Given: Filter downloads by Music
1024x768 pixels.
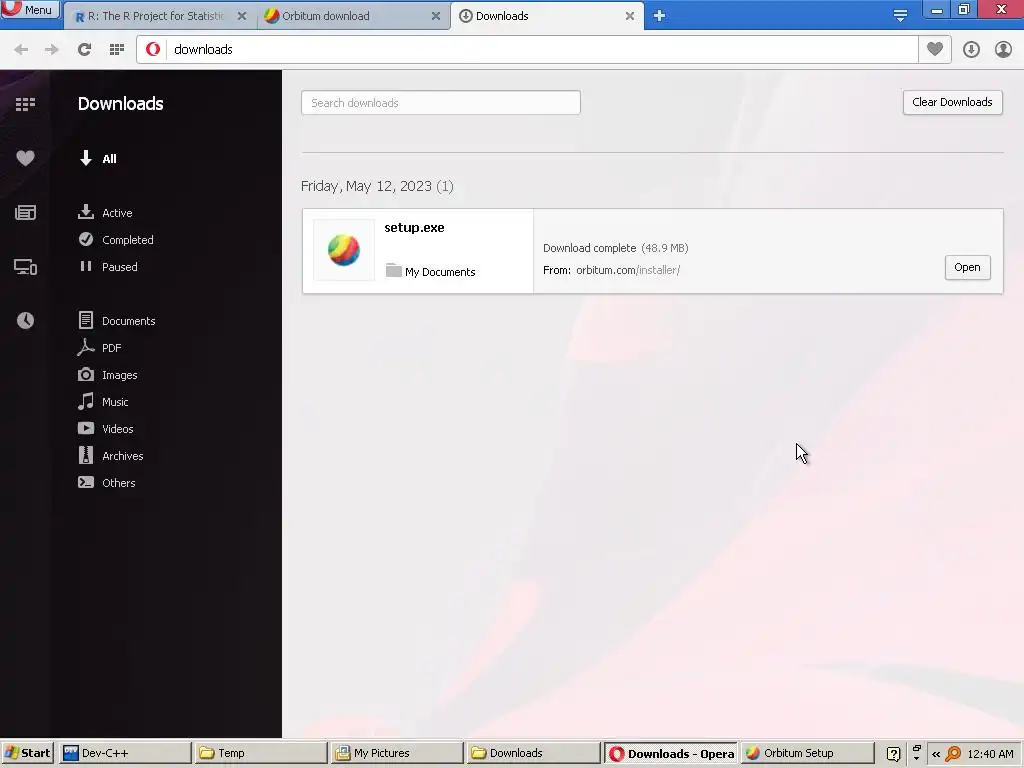Looking at the screenshot, I should click(x=103, y=402).
